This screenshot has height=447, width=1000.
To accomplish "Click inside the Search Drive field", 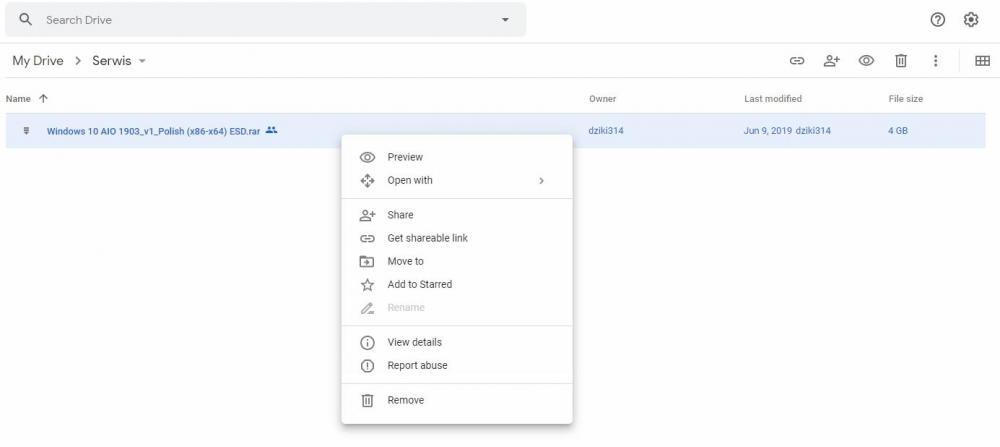I will pos(250,20).
